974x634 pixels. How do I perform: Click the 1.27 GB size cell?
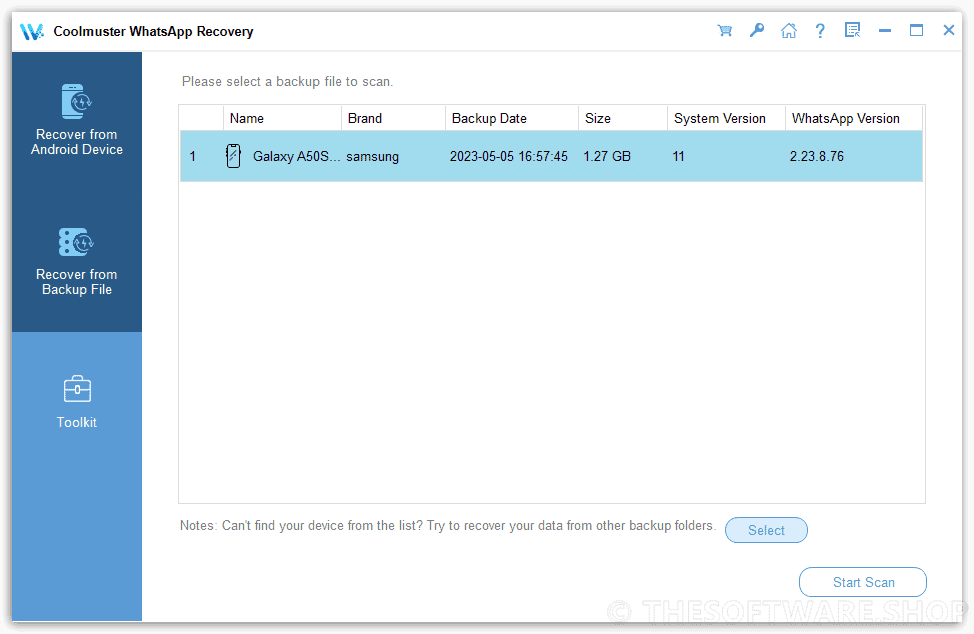coord(607,156)
